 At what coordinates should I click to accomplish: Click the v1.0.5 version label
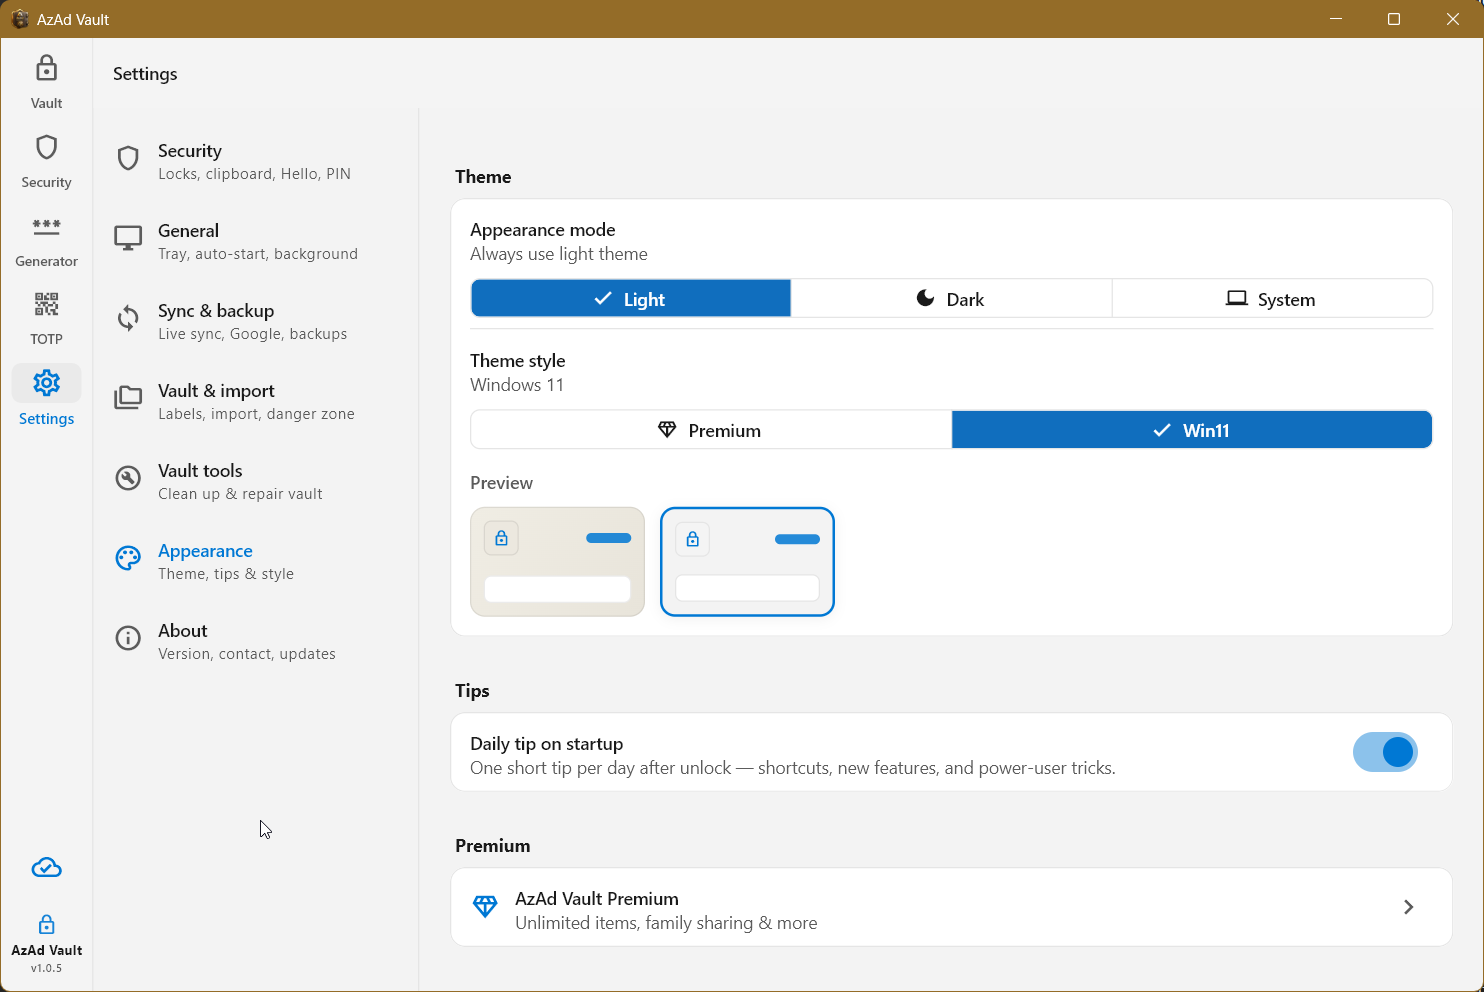[x=46, y=968]
